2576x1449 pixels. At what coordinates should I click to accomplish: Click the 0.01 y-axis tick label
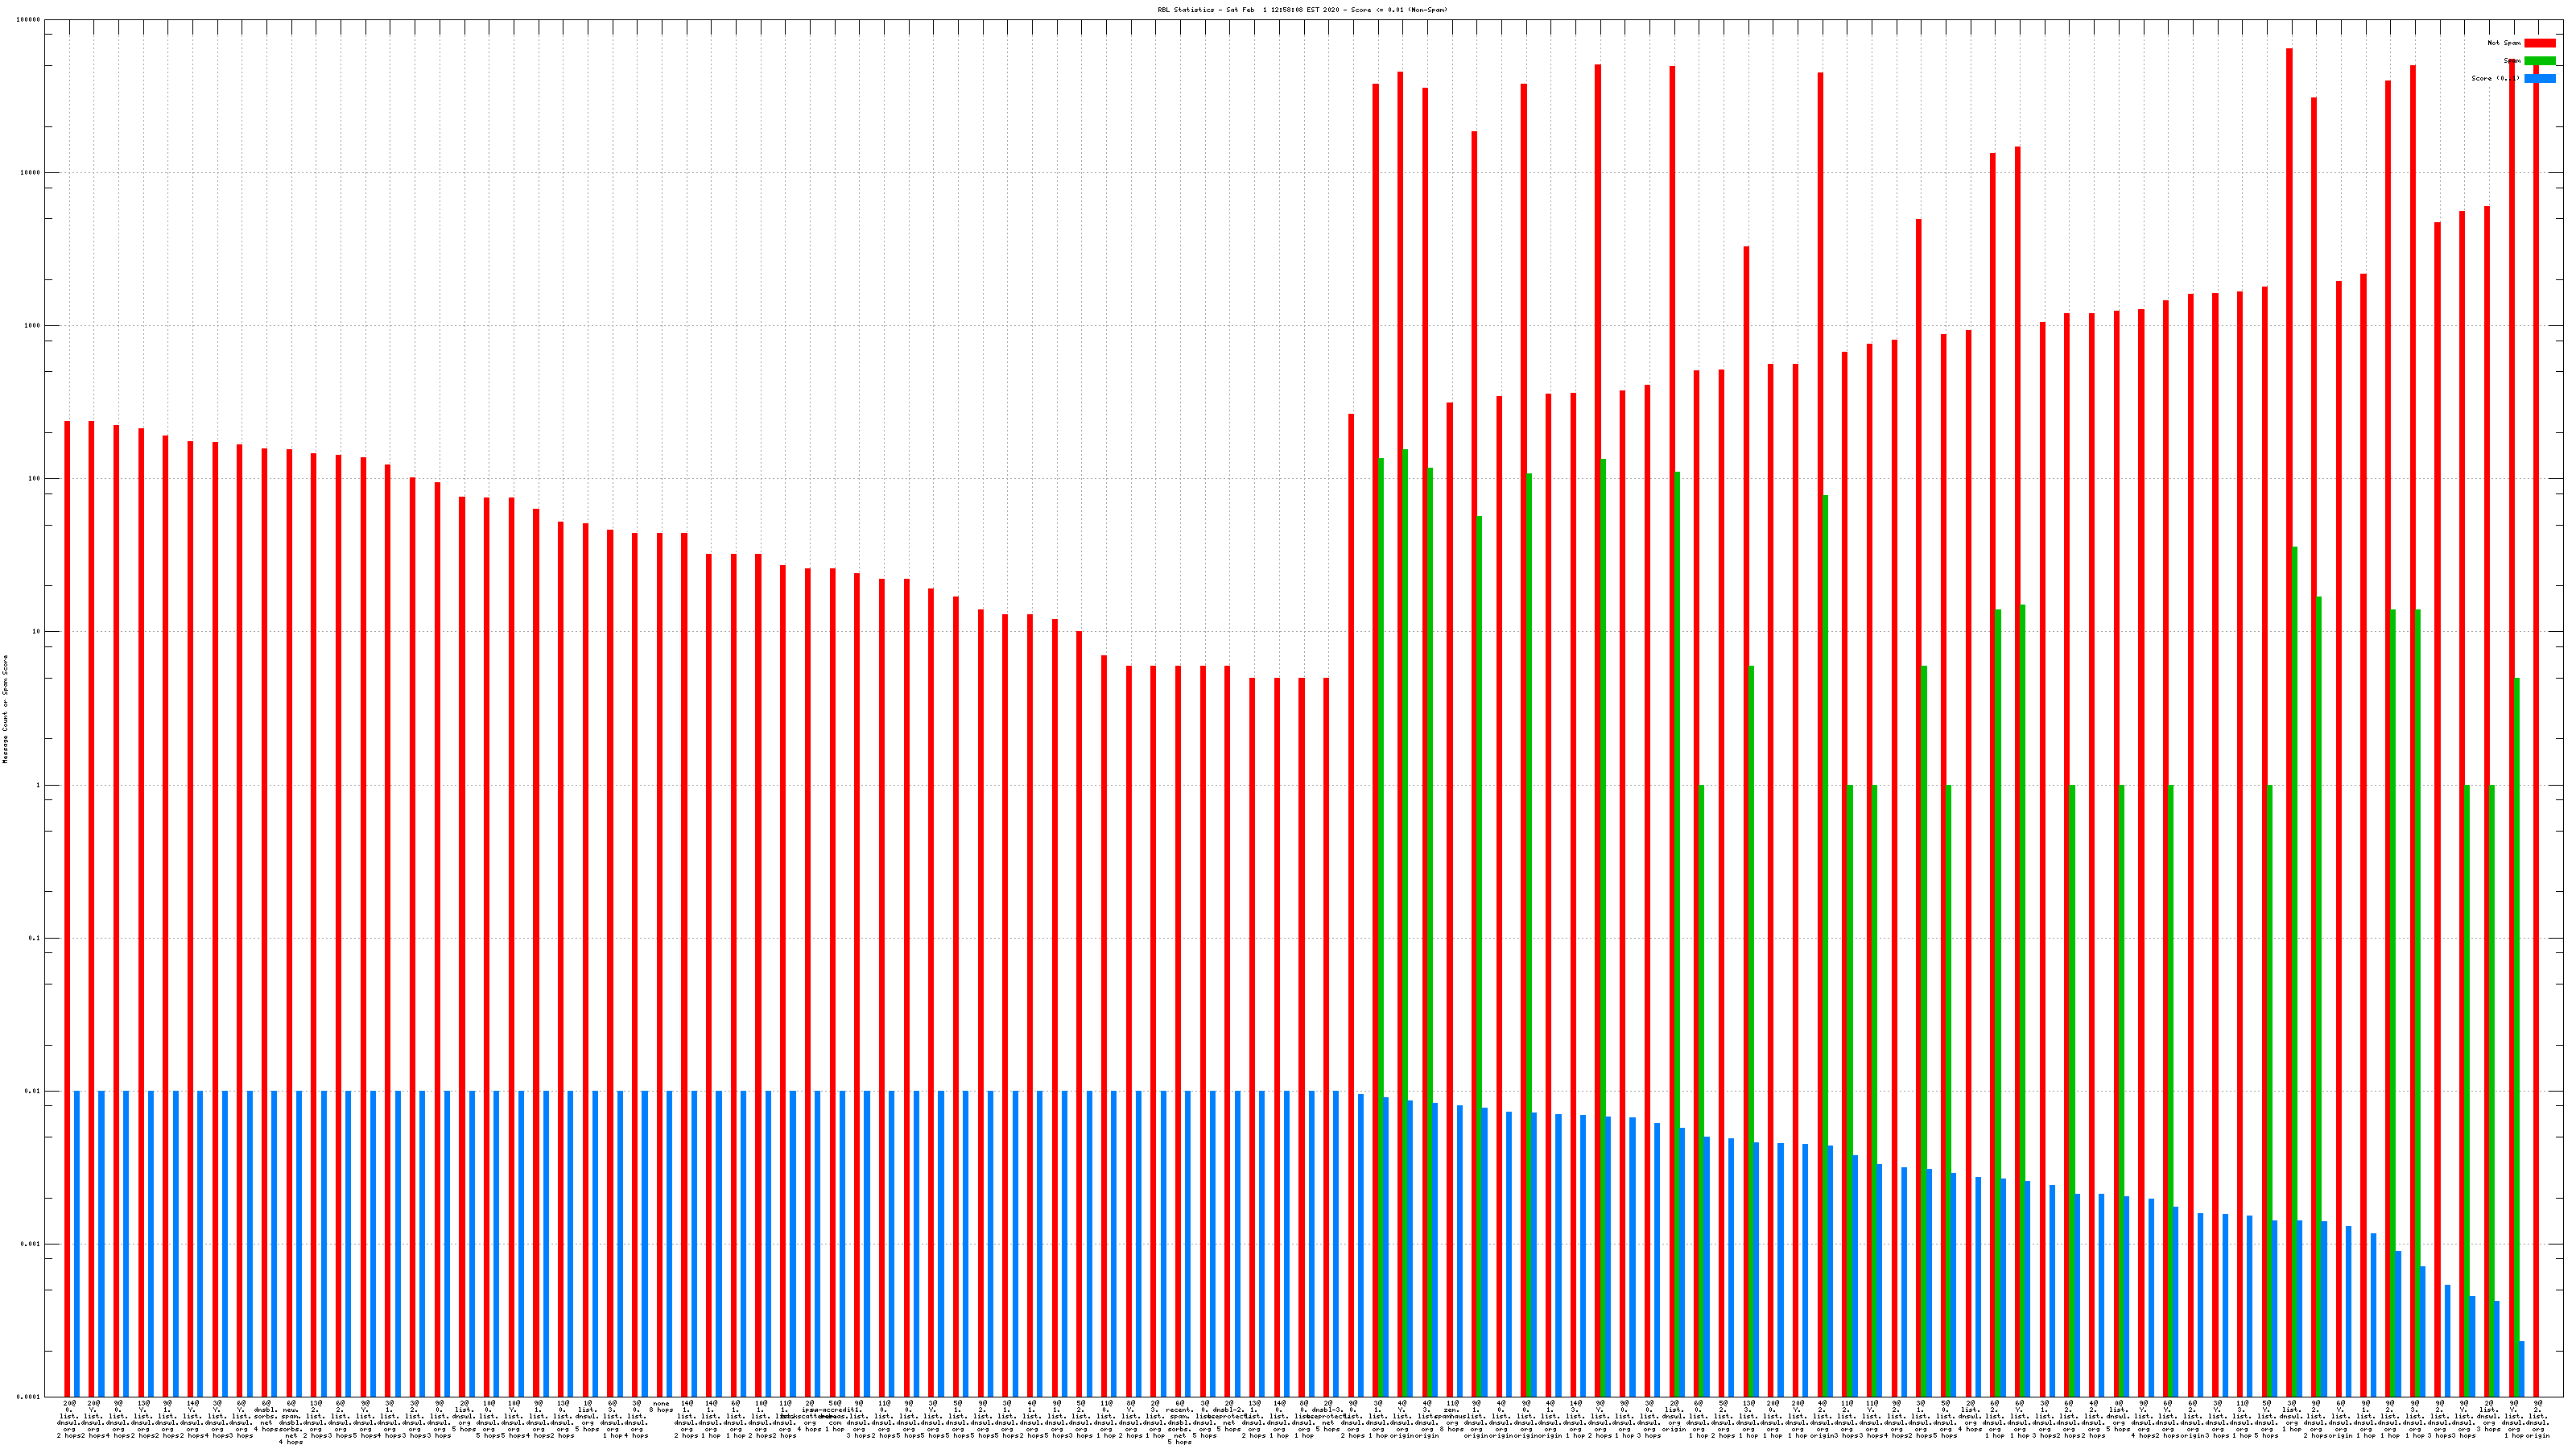(x=33, y=1092)
